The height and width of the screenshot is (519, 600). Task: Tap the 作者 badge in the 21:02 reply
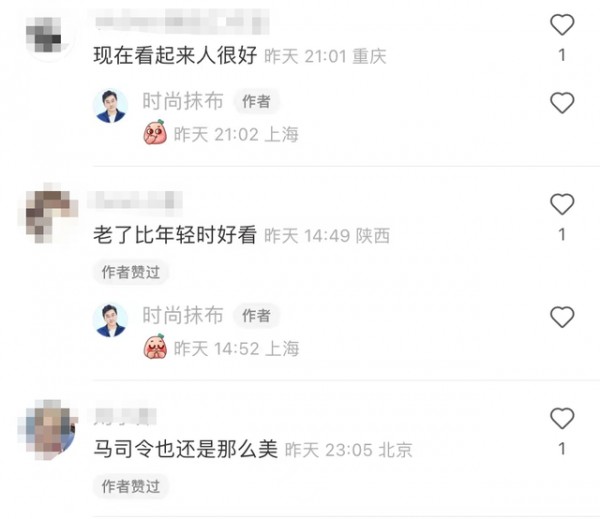coord(256,101)
